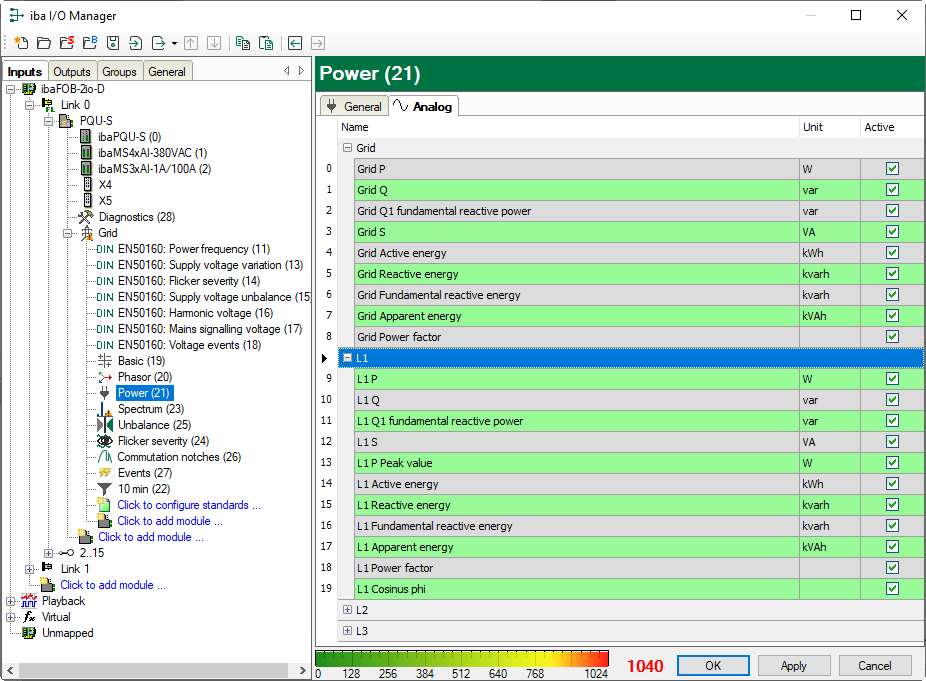Click the copy icon in the toolbar
This screenshot has width=926, height=681.
coord(242,43)
